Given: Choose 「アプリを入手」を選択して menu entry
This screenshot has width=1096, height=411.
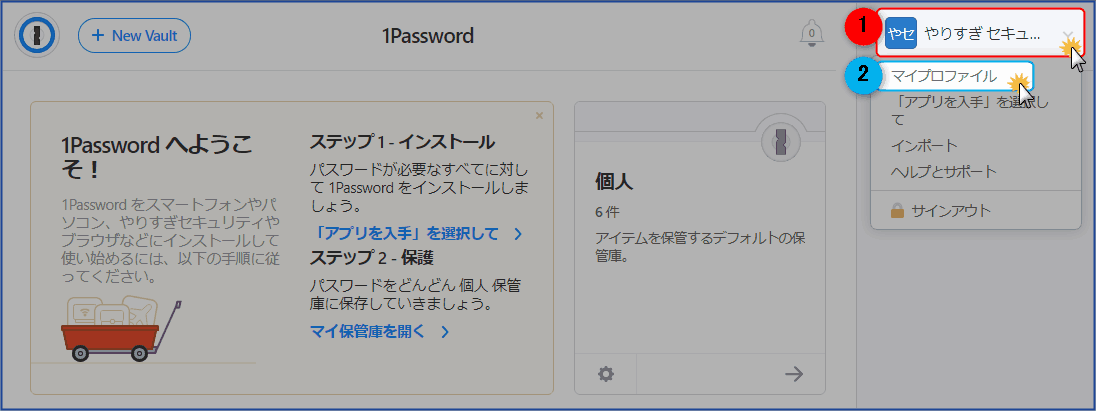Looking at the screenshot, I should [970, 110].
